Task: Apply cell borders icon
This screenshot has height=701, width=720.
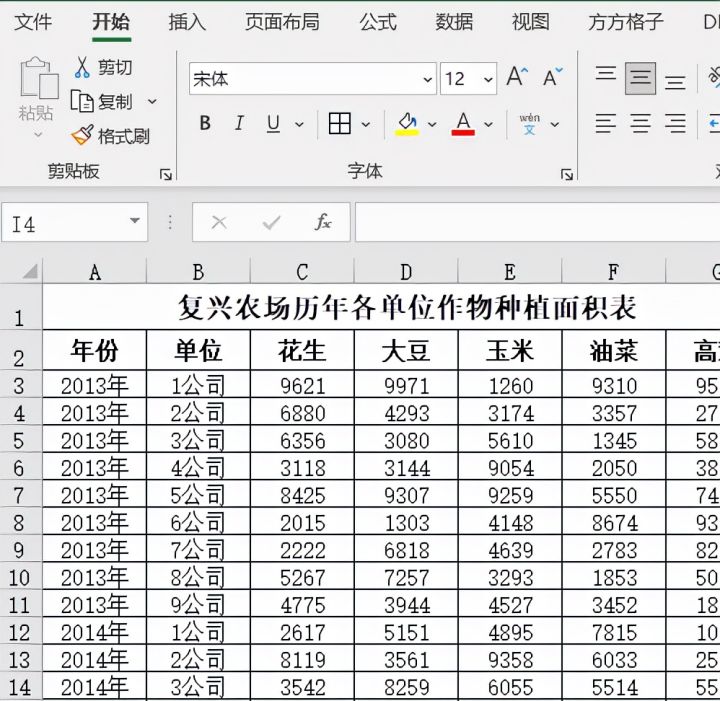Action: 340,123
